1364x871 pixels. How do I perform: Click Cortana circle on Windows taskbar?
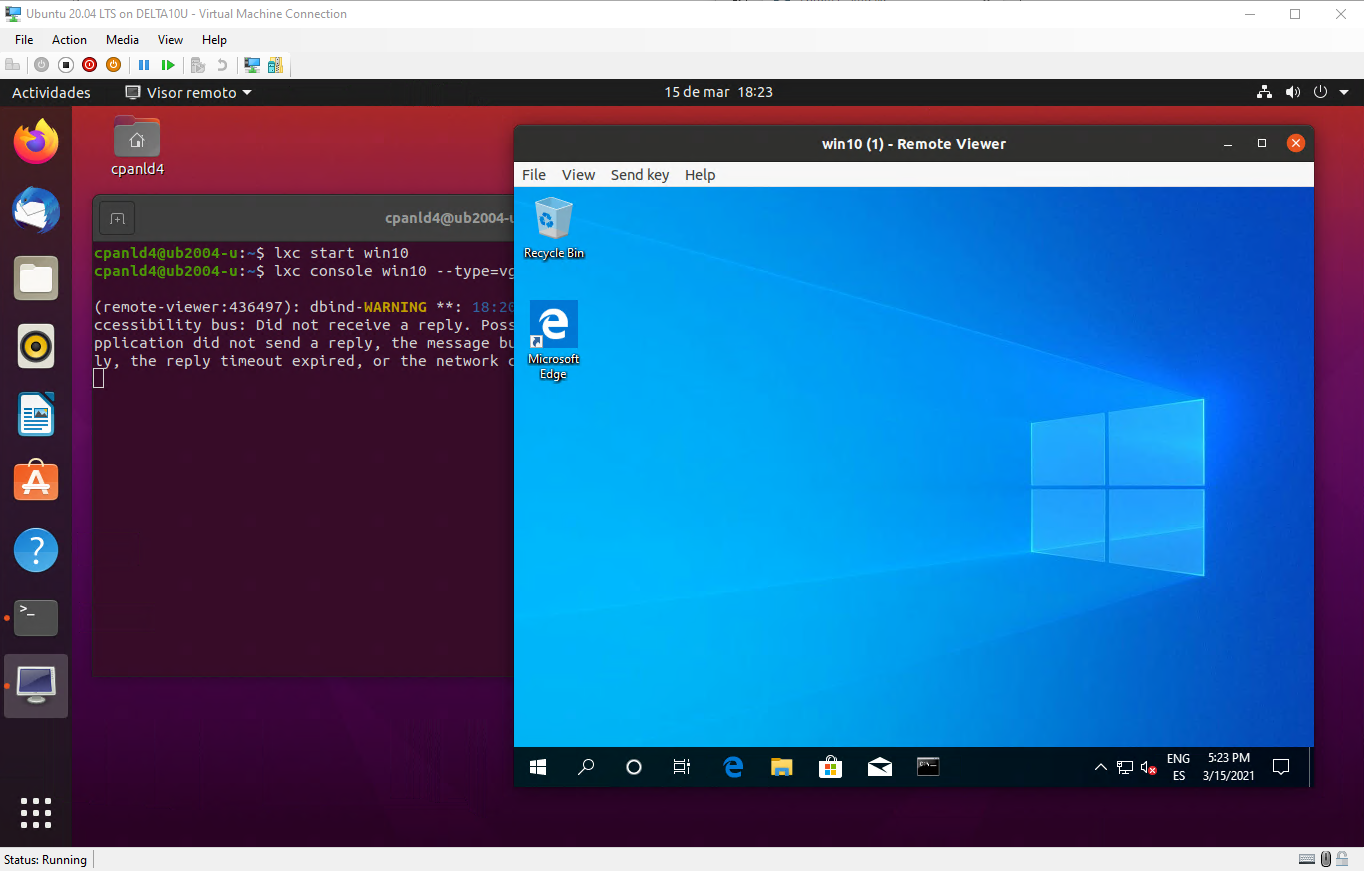click(x=634, y=767)
